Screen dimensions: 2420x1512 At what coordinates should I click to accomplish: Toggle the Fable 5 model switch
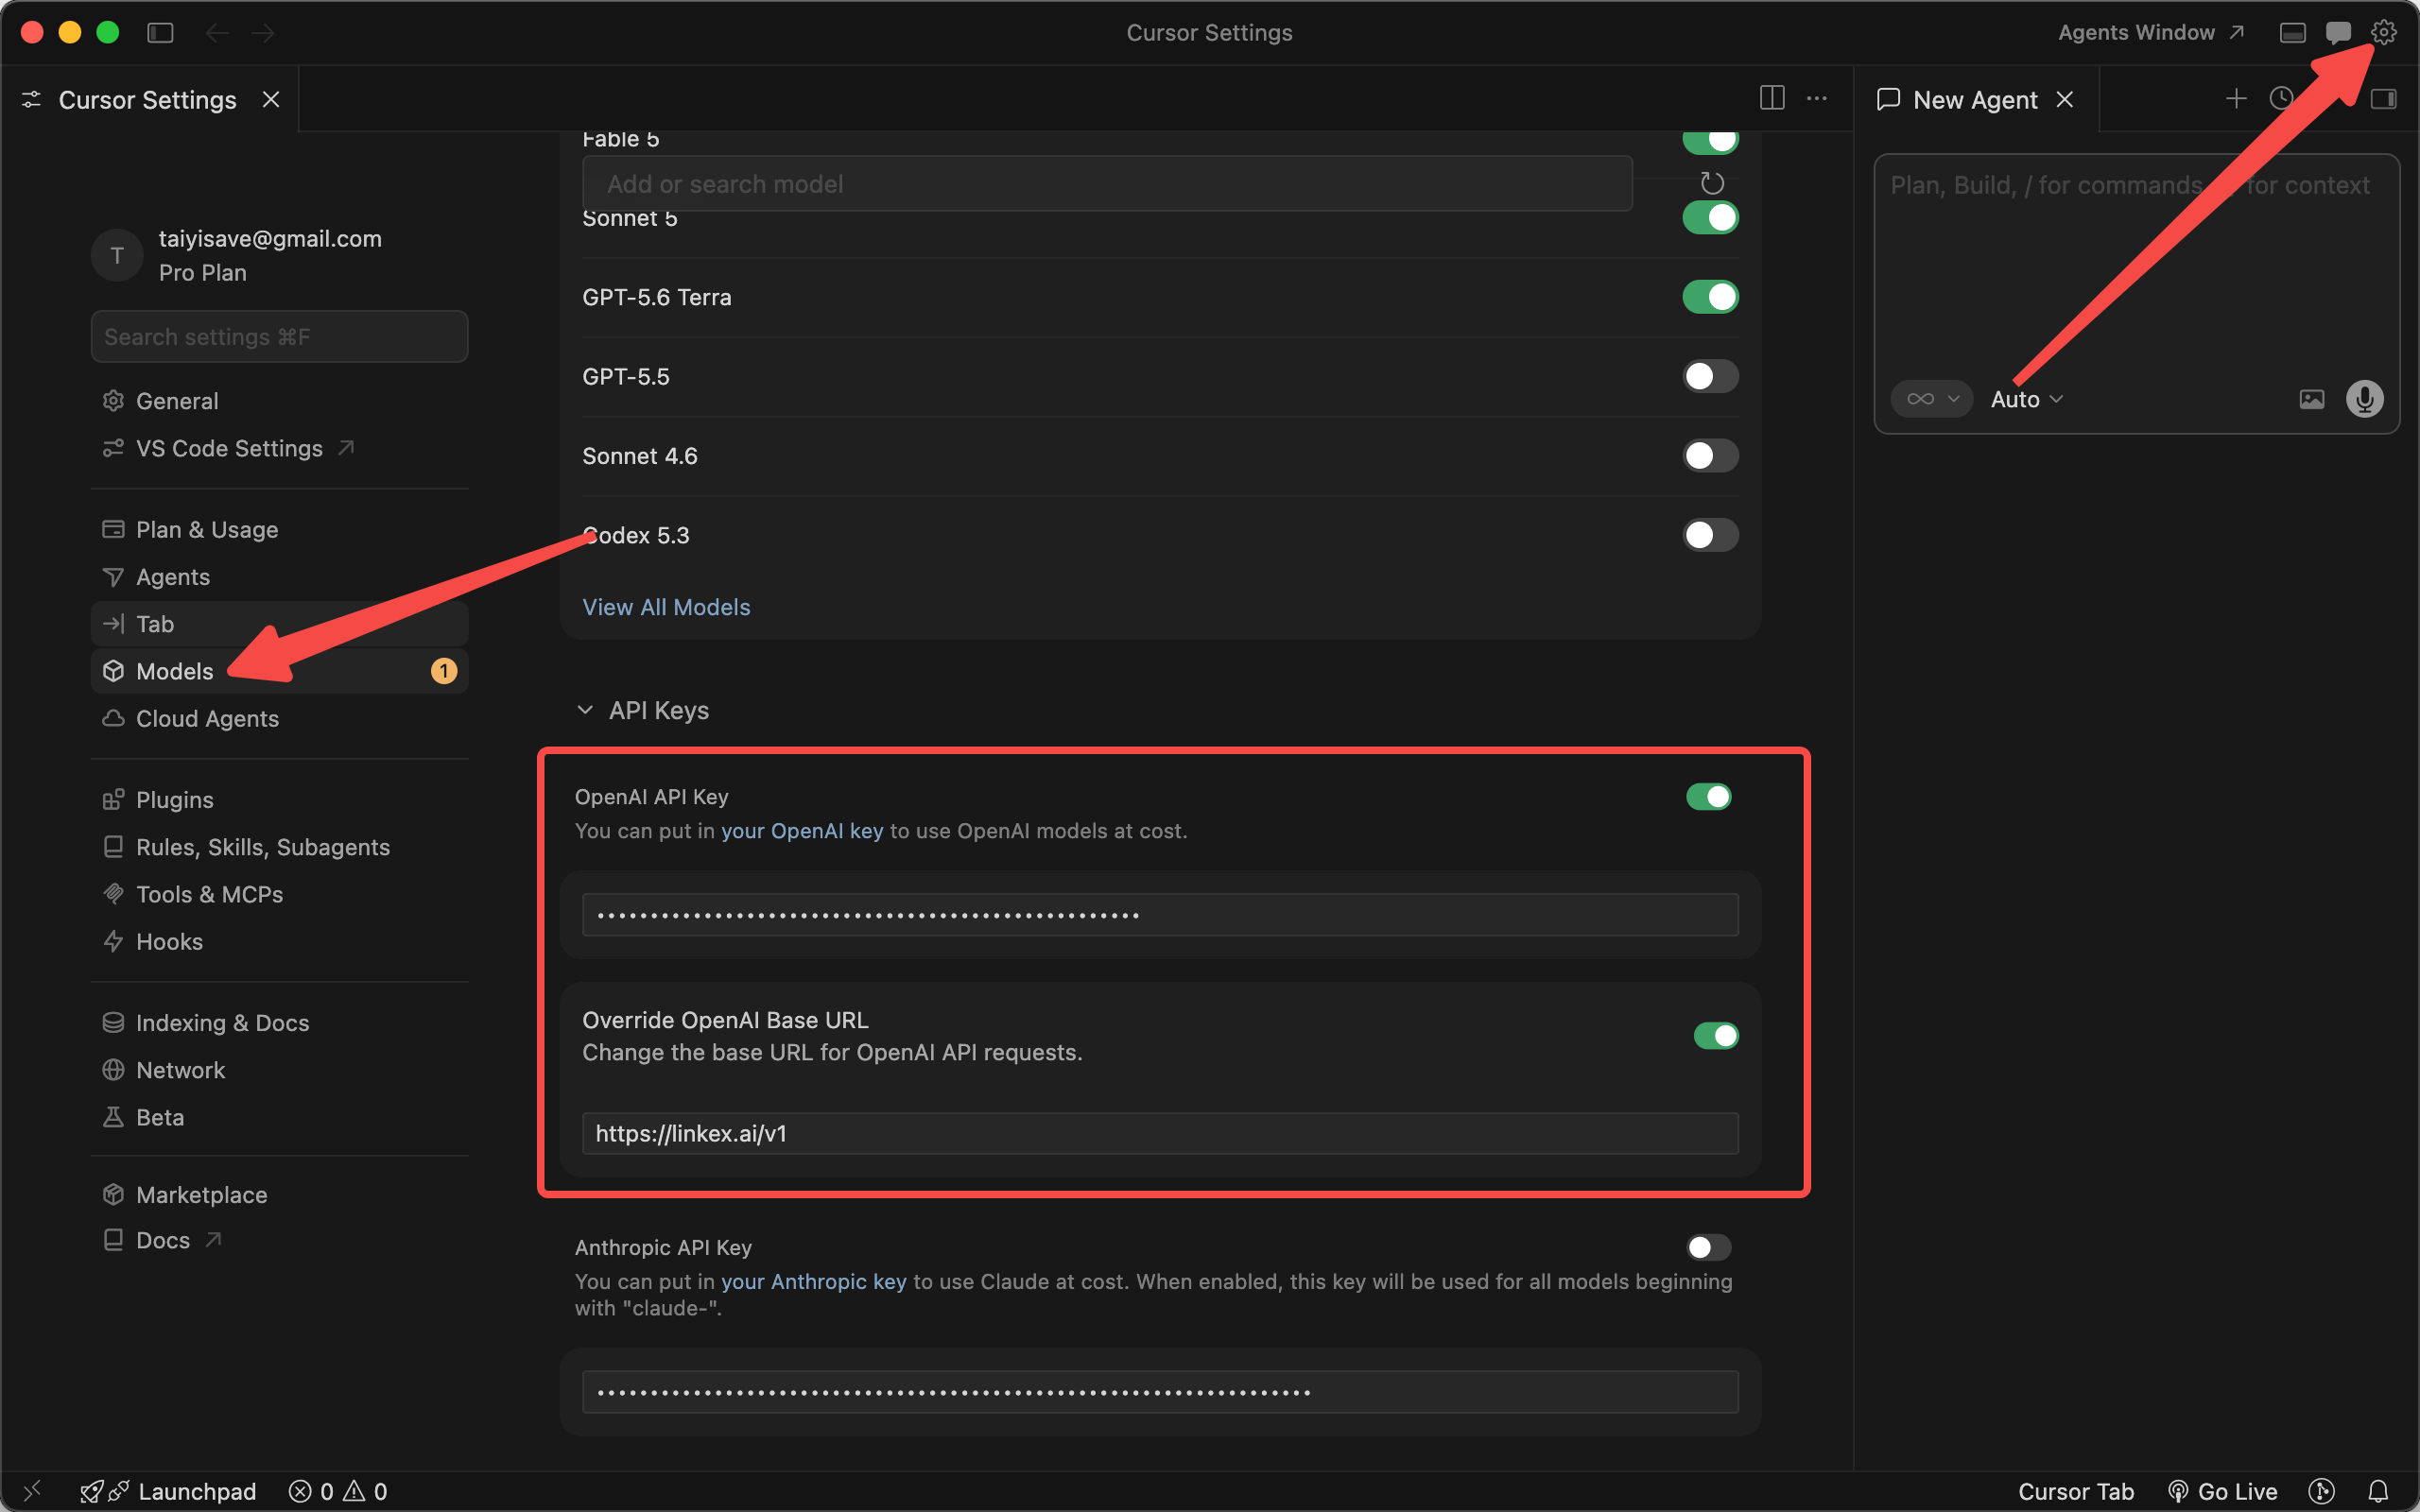(1710, 140)
